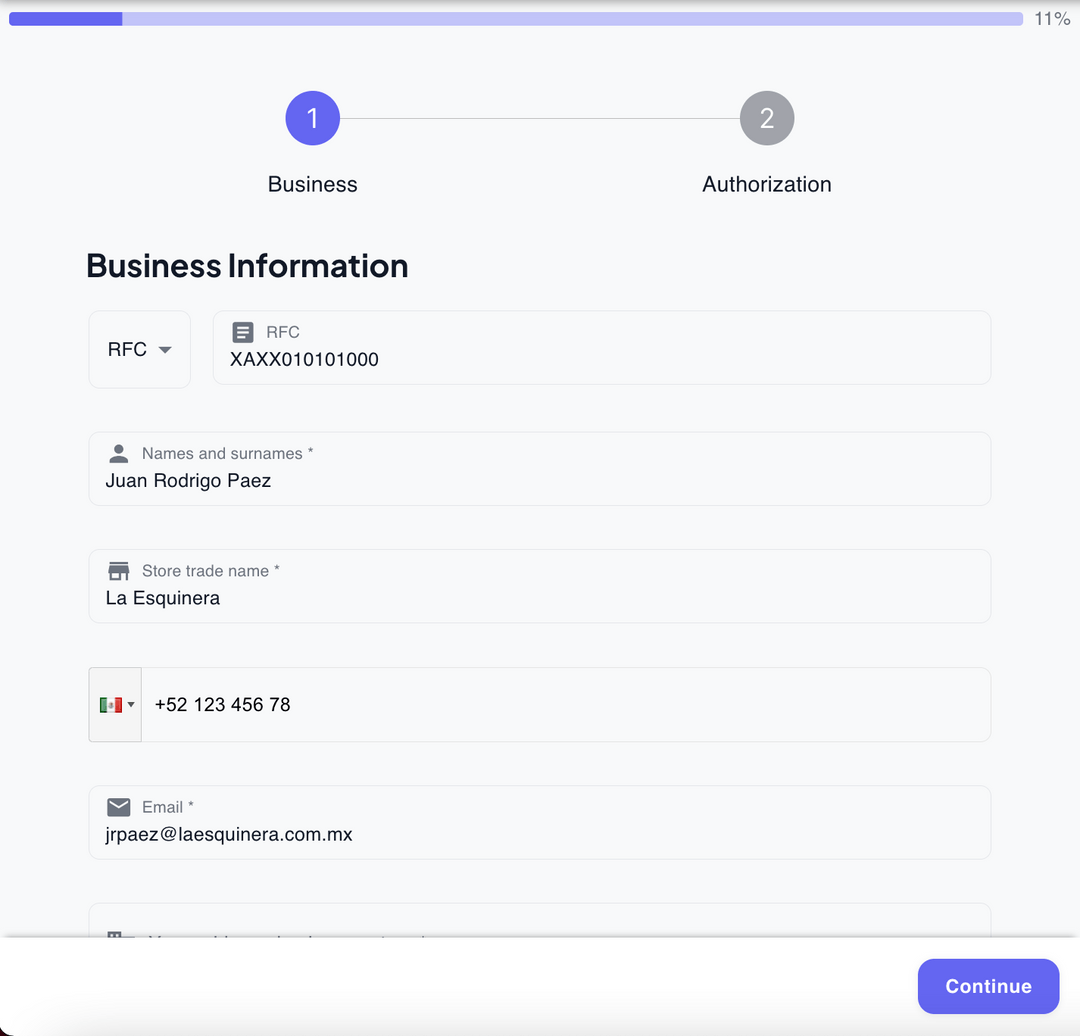
Task: Select step circle 2 labeled Authorization
Action: coord(766,117)
